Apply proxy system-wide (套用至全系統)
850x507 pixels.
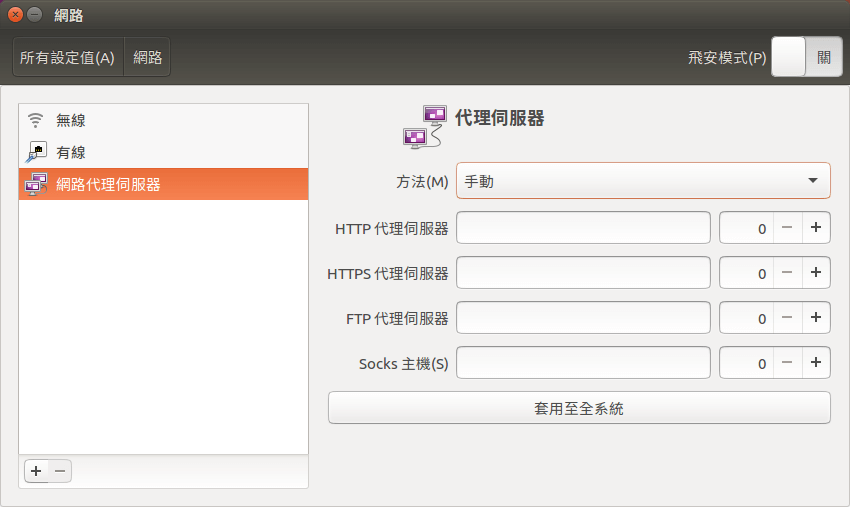pos(579,408)
